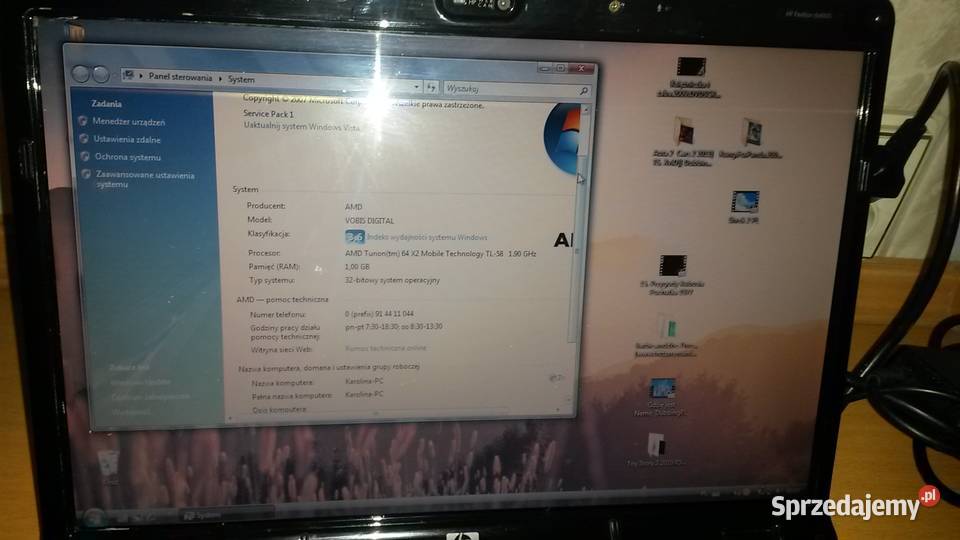Click the change settings link beside computer name
Viewport: 960px width, 540px height.
point(557,378)
